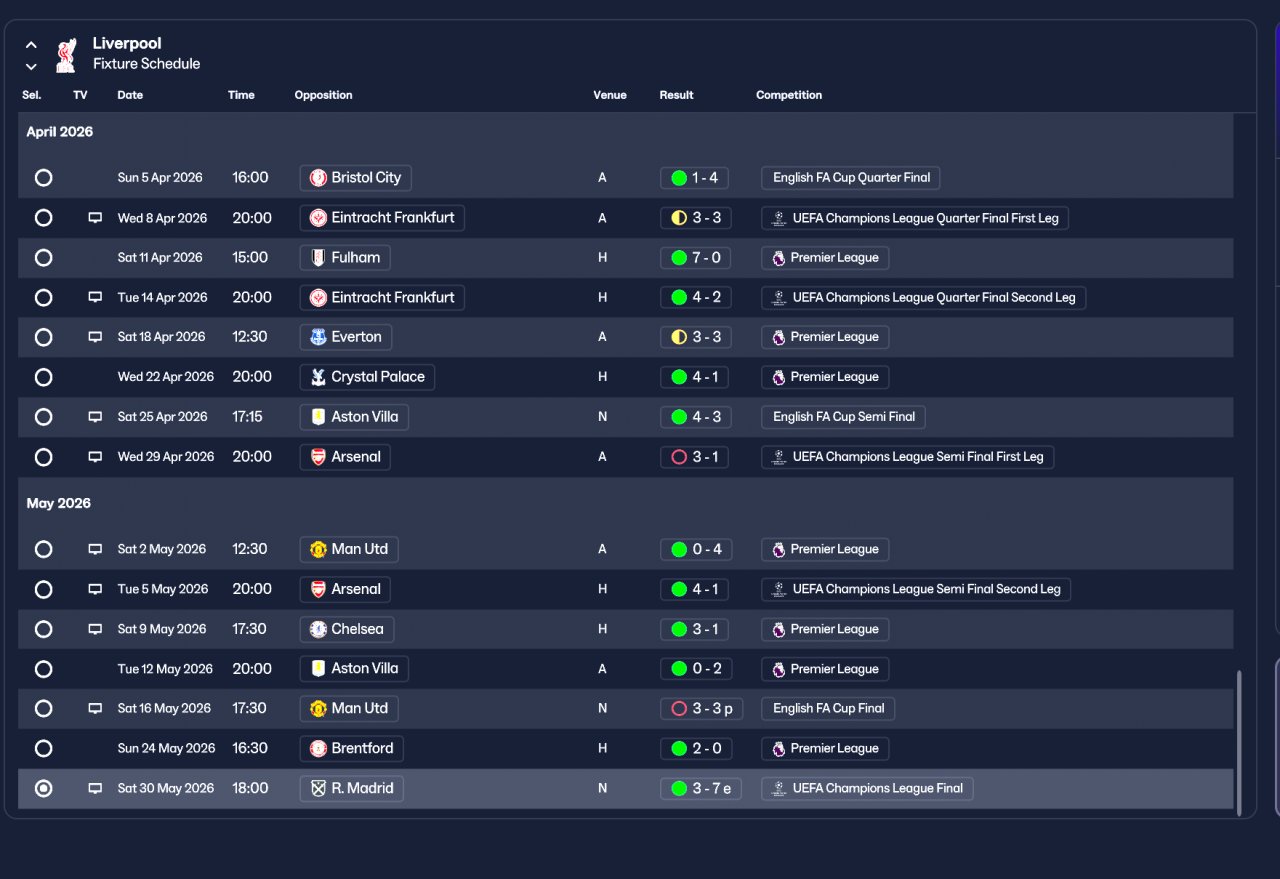1280x879 pixels.
Task: Click TV icon on Arsenal 5 May row
Action: [x=95, y=589]
